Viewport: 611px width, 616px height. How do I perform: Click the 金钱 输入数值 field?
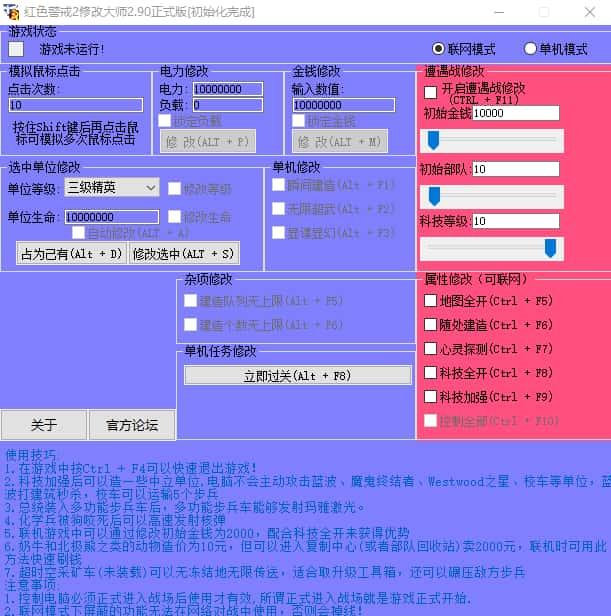click(x=344, y=105)
